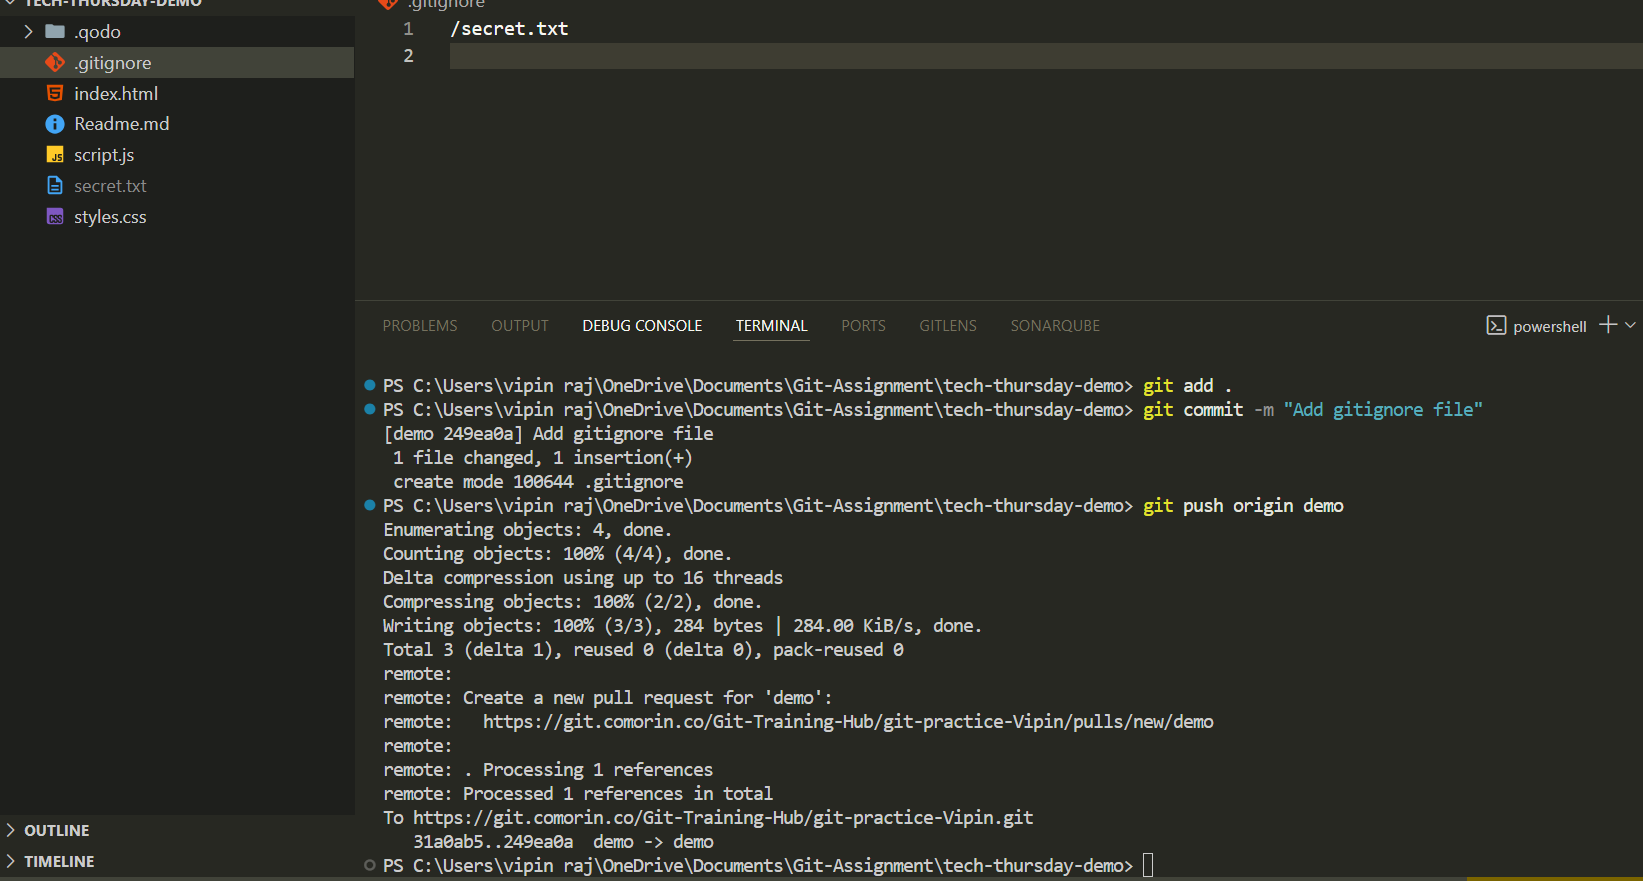Click the text file icon beside secret.txt
1643x881 pixels.
55,186
